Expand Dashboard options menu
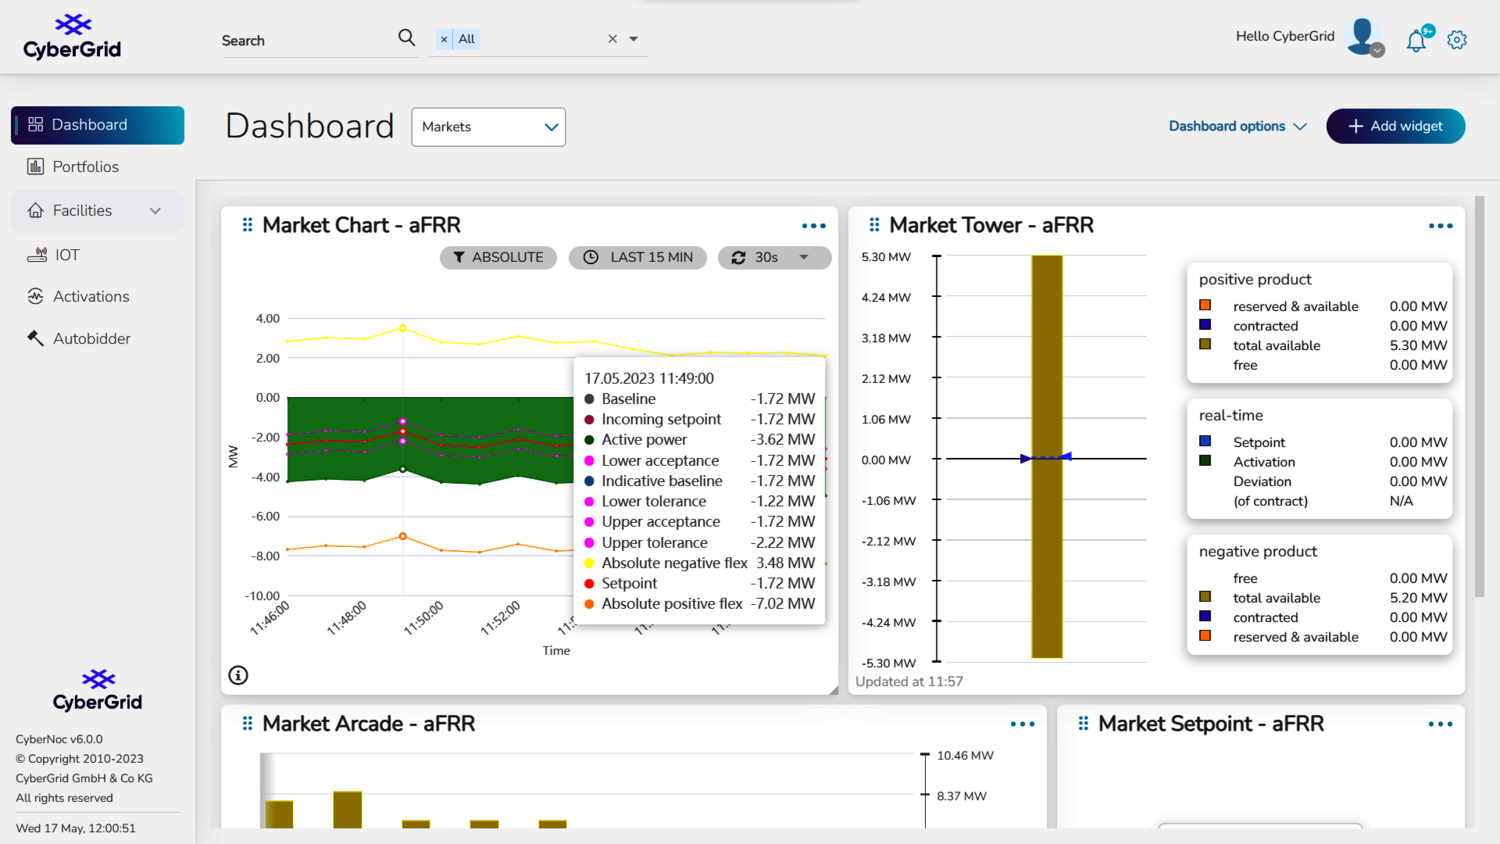 click(1237, 126)
